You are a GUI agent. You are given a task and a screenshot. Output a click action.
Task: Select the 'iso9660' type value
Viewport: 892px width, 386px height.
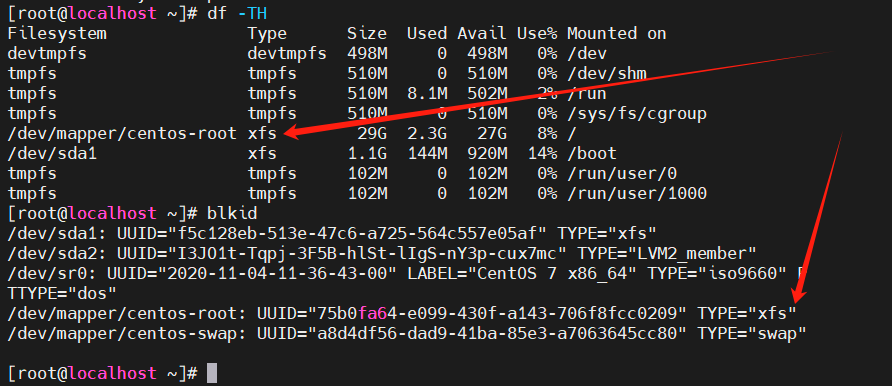coord(741,273)
